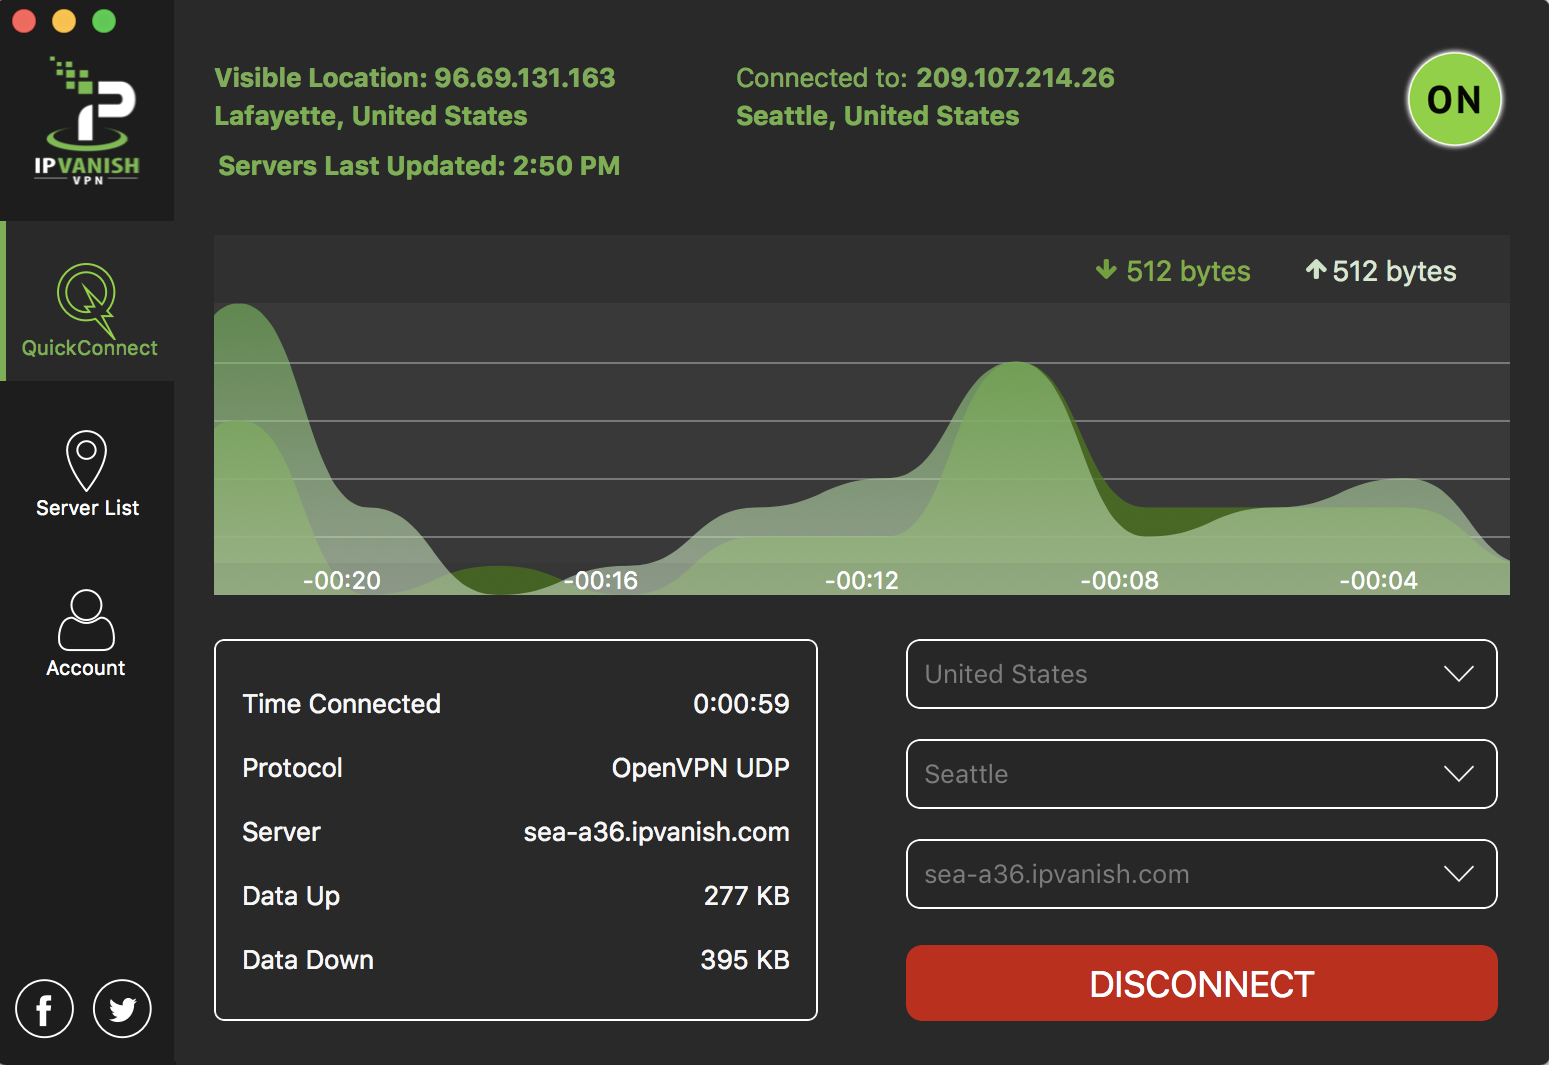The width and height of the screenshot is (1549, 1065).
Task: Click the upload arrow icon by 512 bytes
Action: click(1316, 269)
